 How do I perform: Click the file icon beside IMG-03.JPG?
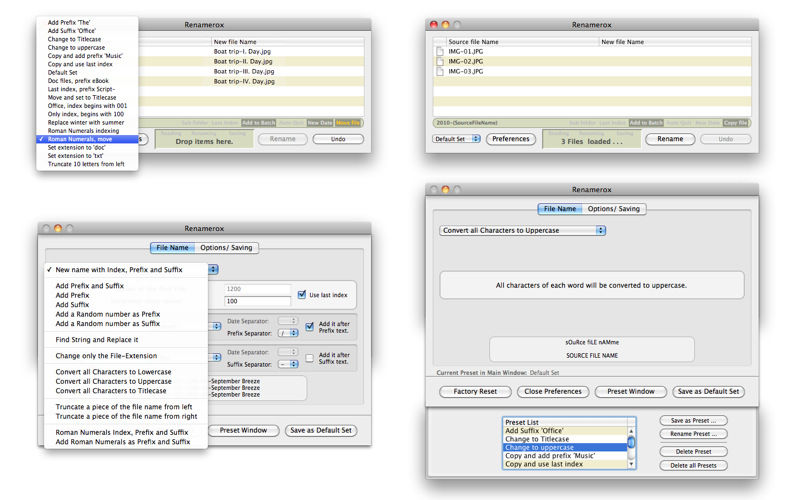(x=440, y=71)
